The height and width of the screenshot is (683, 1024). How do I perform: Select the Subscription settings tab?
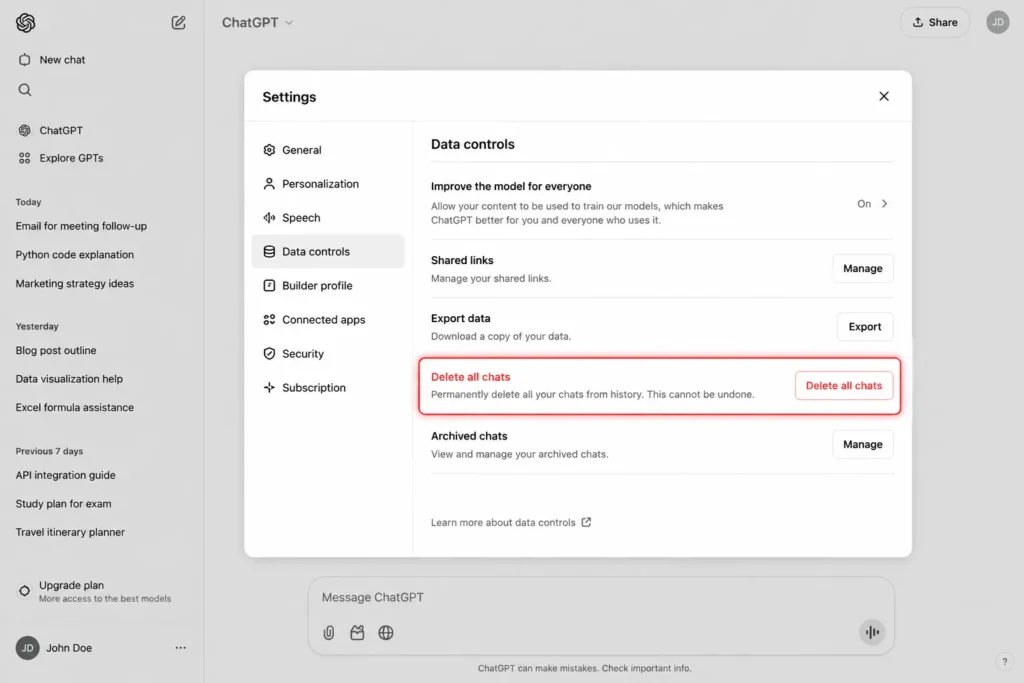(328, 387)
